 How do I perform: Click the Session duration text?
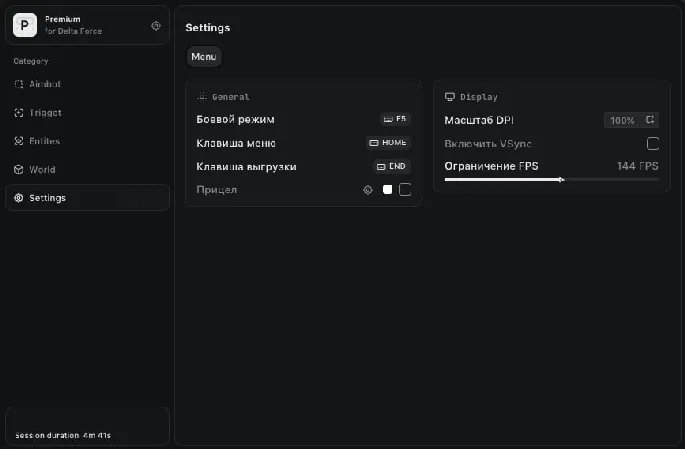coord(62,436)
